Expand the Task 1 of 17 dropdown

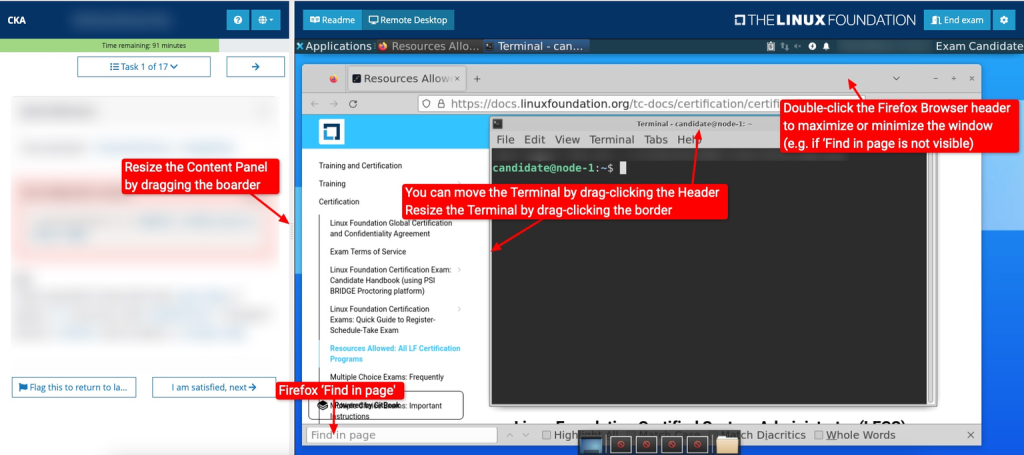click(144, 67)
